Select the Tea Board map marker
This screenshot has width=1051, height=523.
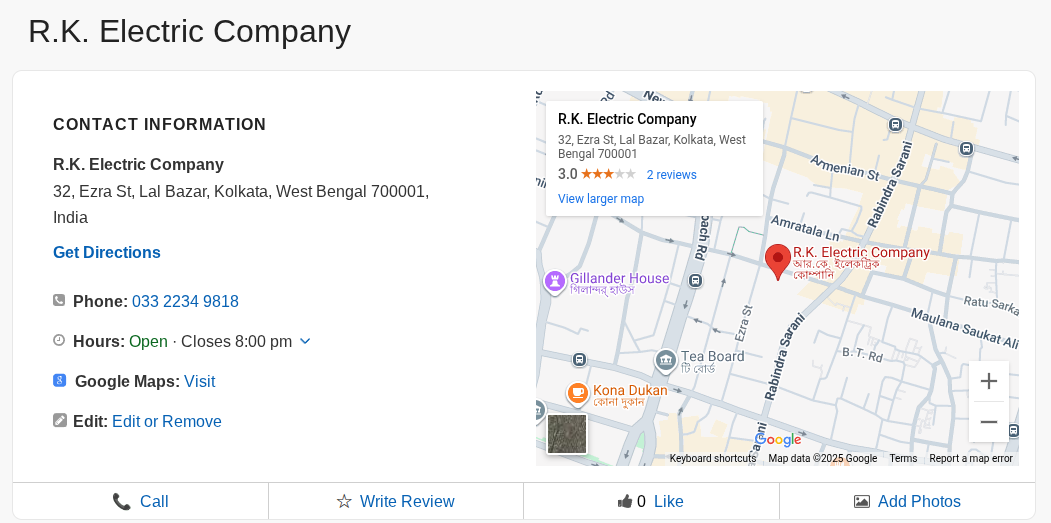(x=666, y=360)
